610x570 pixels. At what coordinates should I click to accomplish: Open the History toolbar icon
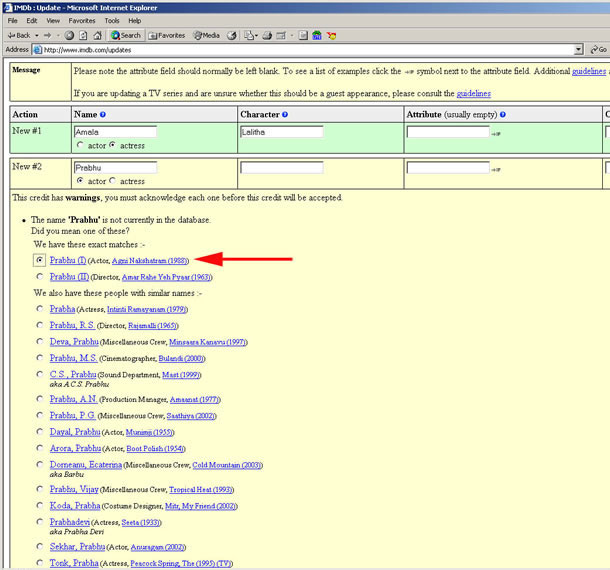point(232,35)
